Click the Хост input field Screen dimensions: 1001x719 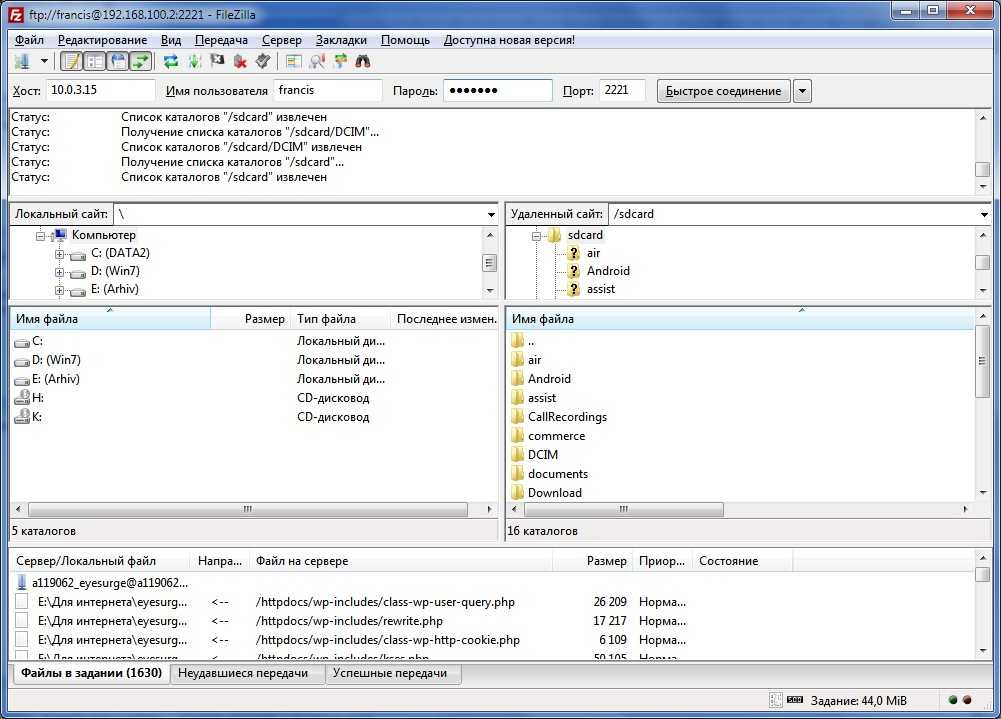(x=100, y=90)
